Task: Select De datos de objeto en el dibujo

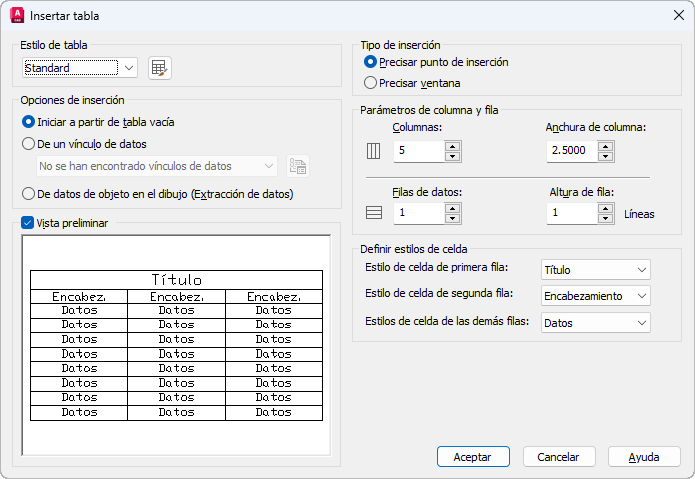Action: [x=29, y=194]
